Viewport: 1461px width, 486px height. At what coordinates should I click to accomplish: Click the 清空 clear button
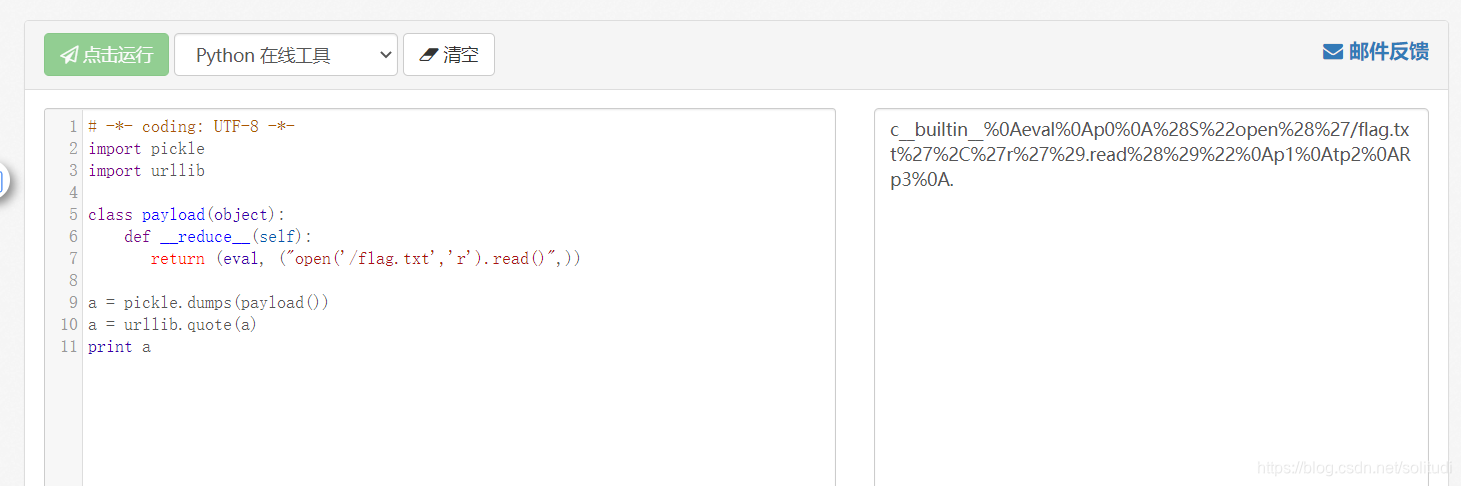(x=449, y=55)
